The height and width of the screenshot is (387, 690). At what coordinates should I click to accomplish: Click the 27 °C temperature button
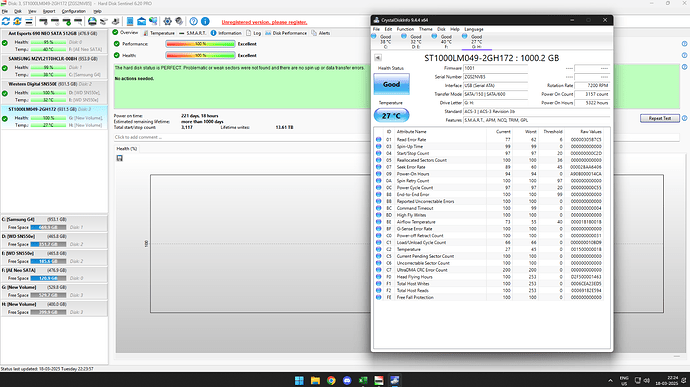coord(391,115)
